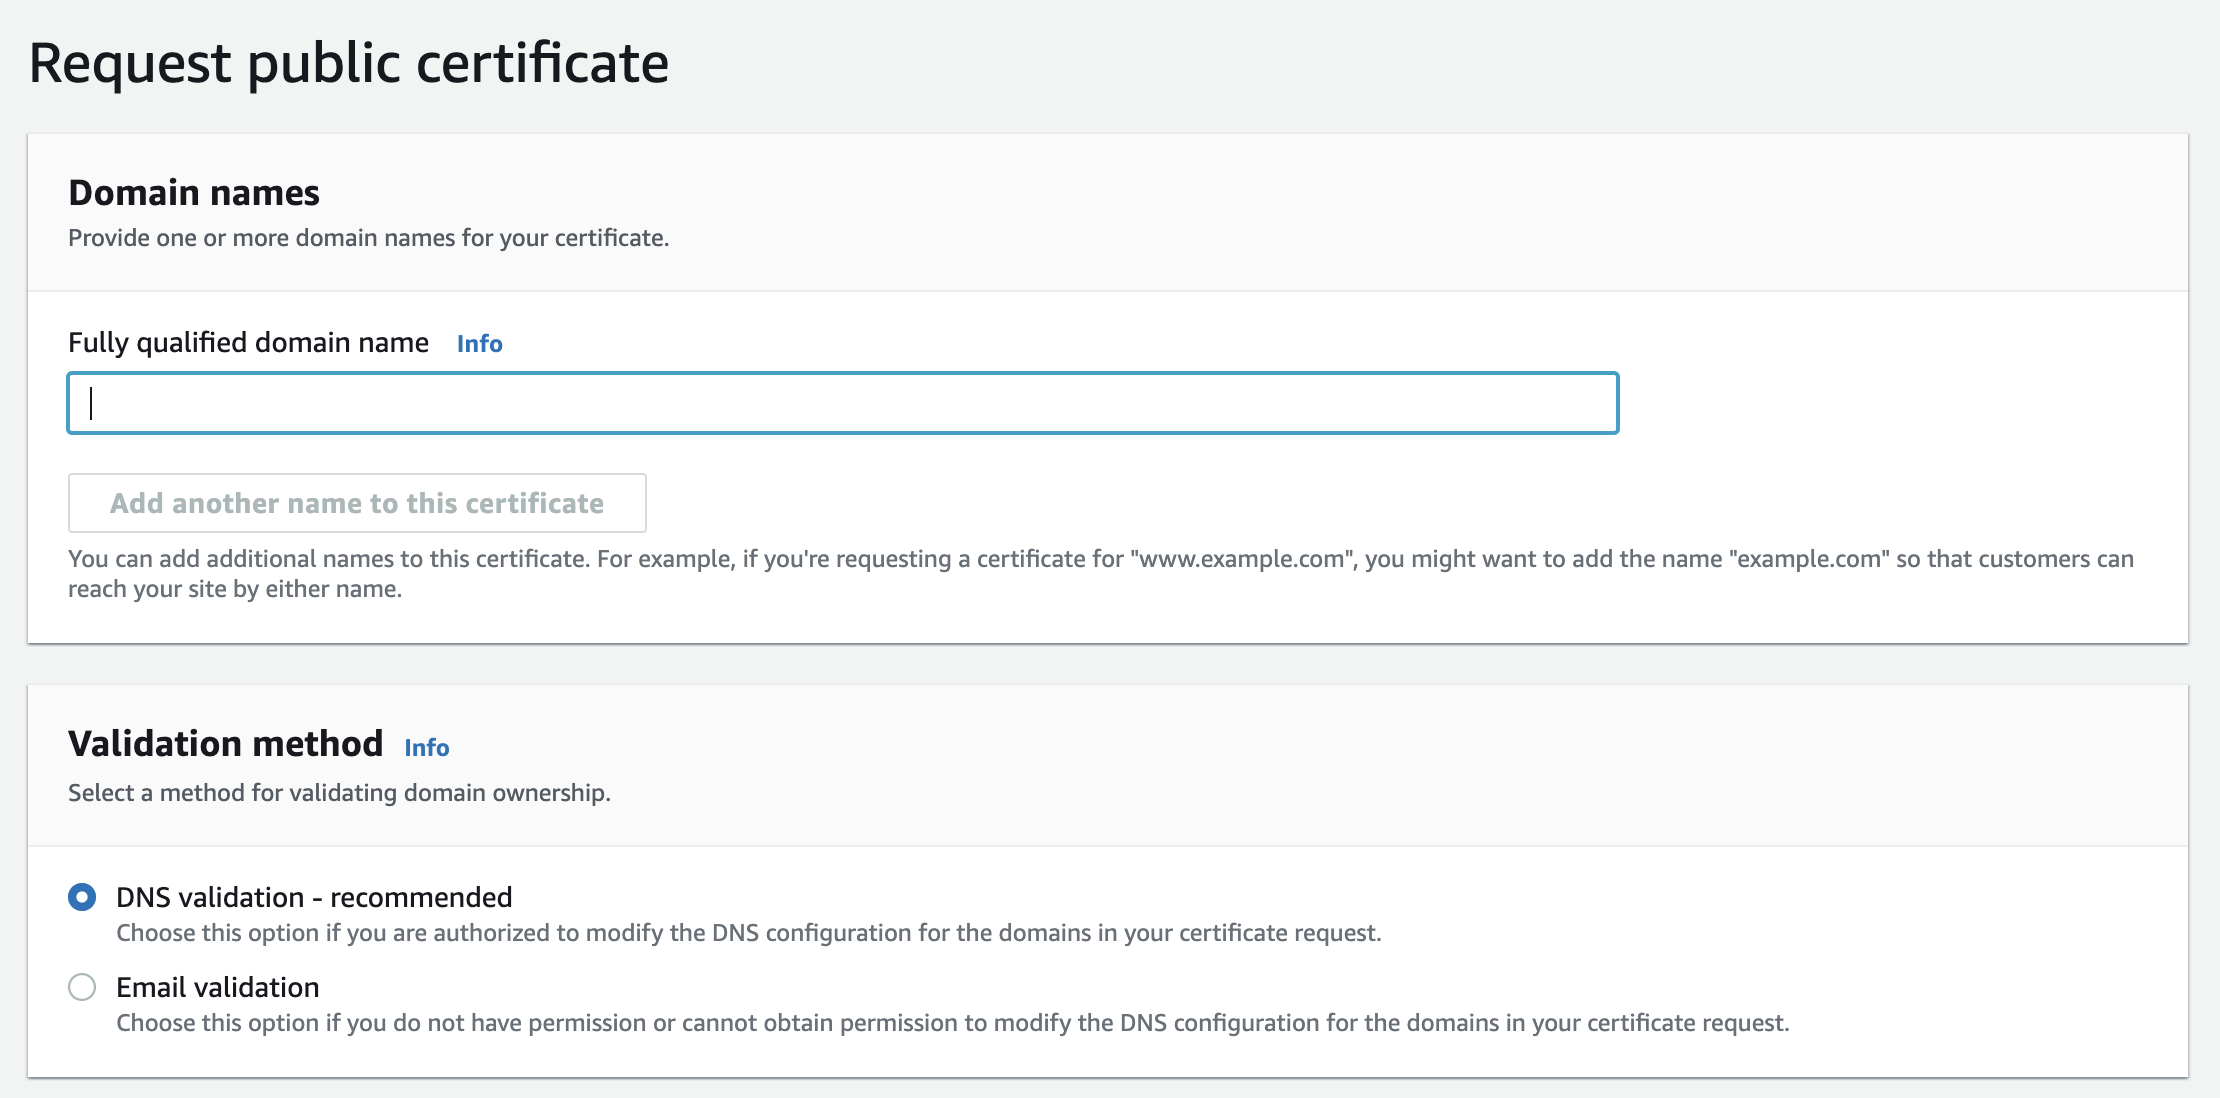This screenshot has height=1098, width=2220.
Task: Click the Request public certificate page title
Action: pos(348,63)
